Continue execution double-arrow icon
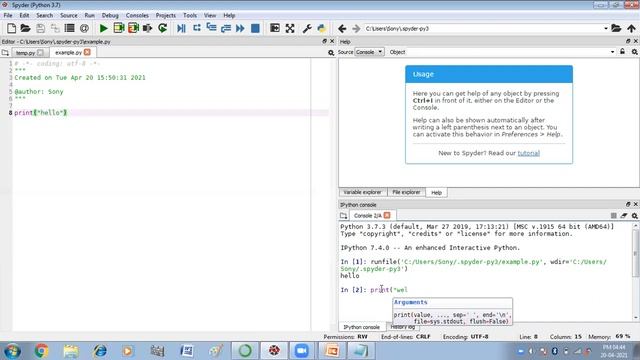Screen dimensions: 640x360 pyautogui.click(x=240, y=28)
